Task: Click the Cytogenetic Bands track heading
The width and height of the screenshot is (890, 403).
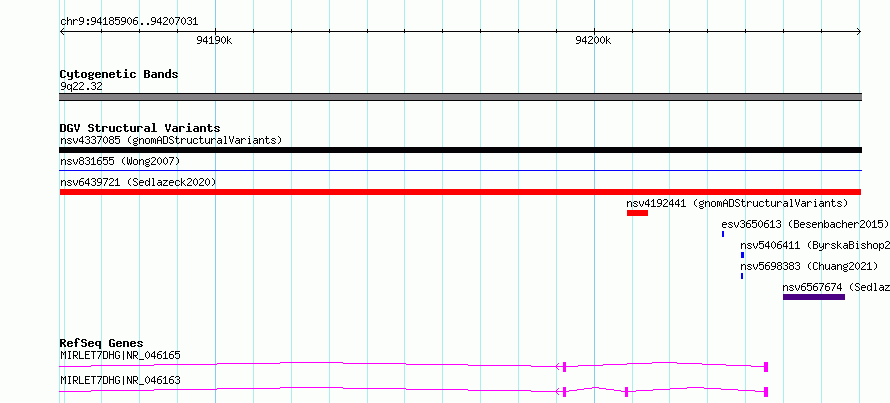Action: (119, 74)
